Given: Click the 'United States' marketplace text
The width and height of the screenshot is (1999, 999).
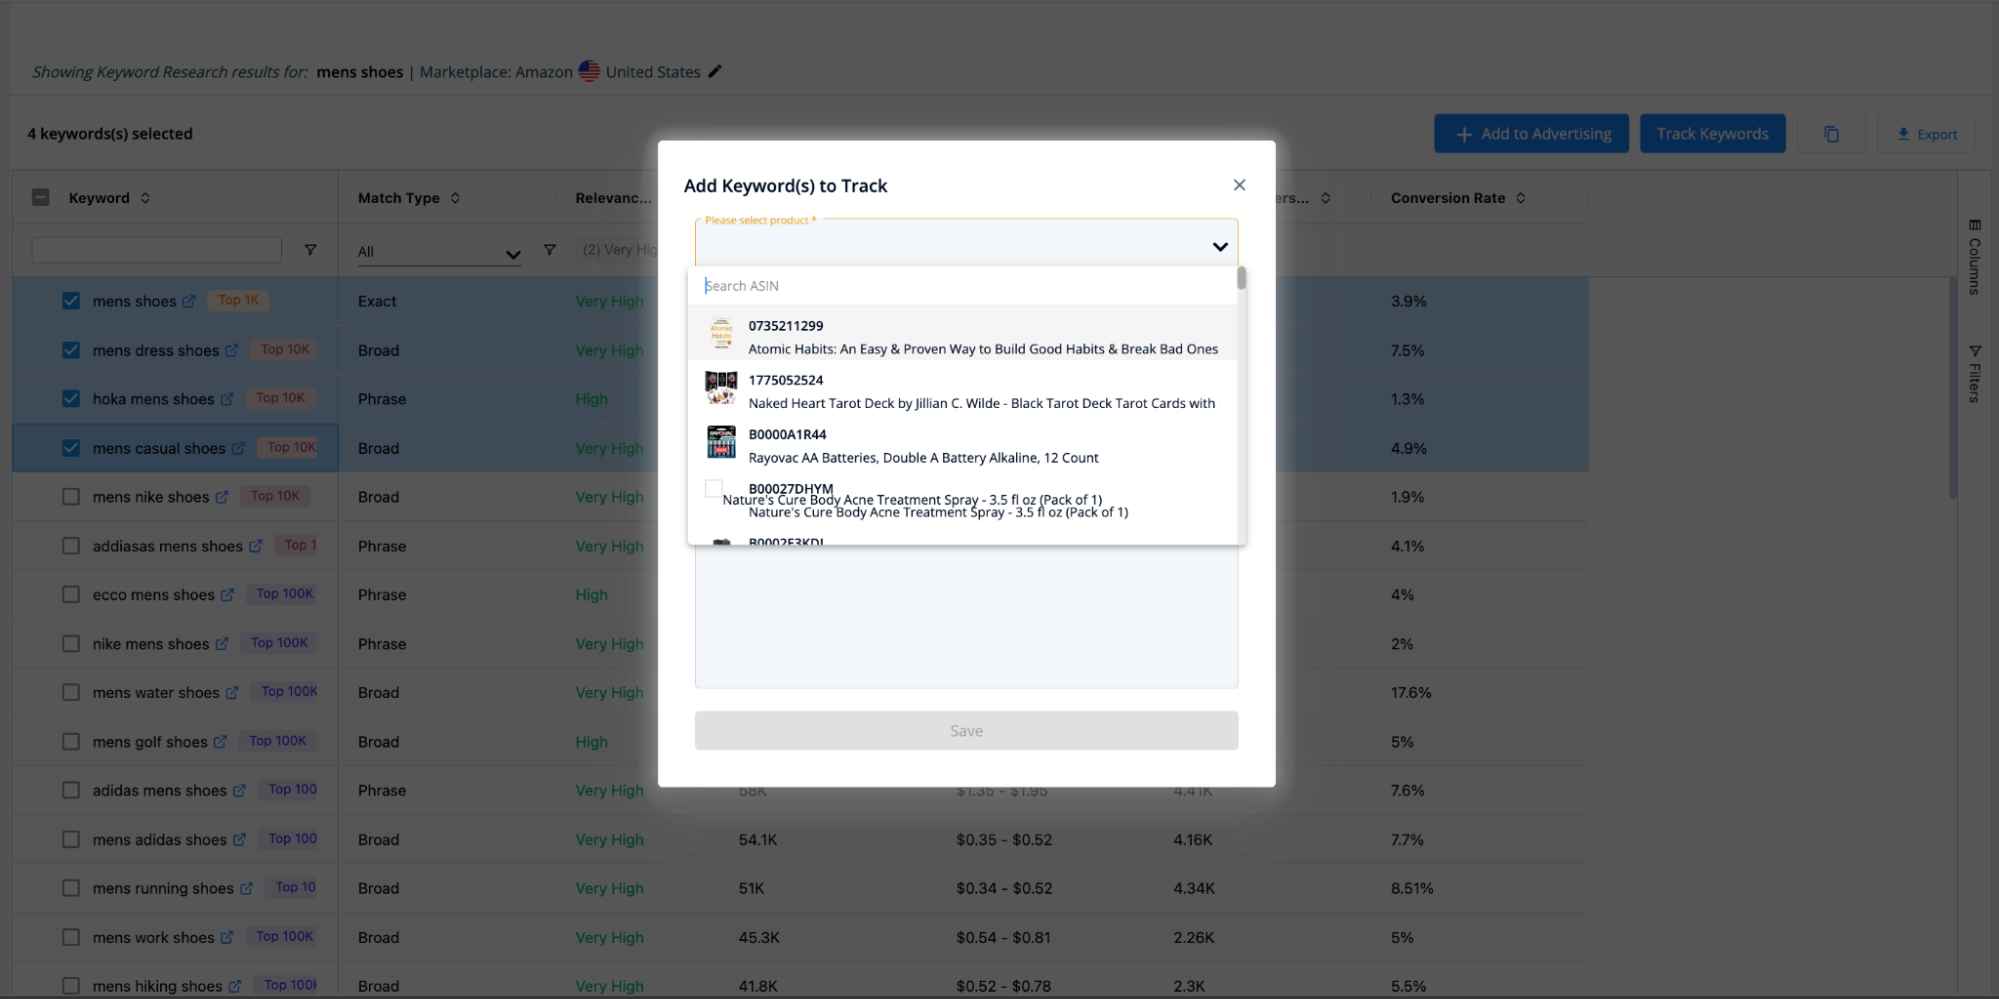Looking at the screenshot, I should (x=653, y=72).
